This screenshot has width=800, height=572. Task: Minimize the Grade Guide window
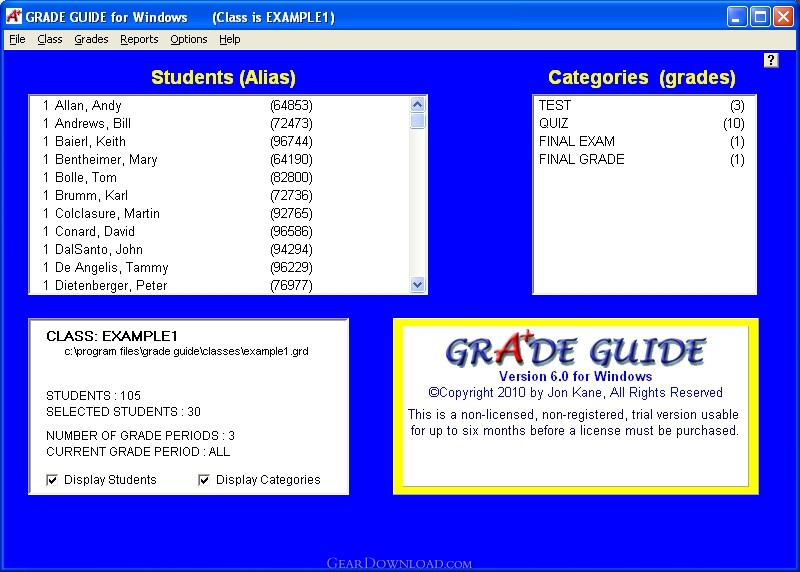click(736, 17)
